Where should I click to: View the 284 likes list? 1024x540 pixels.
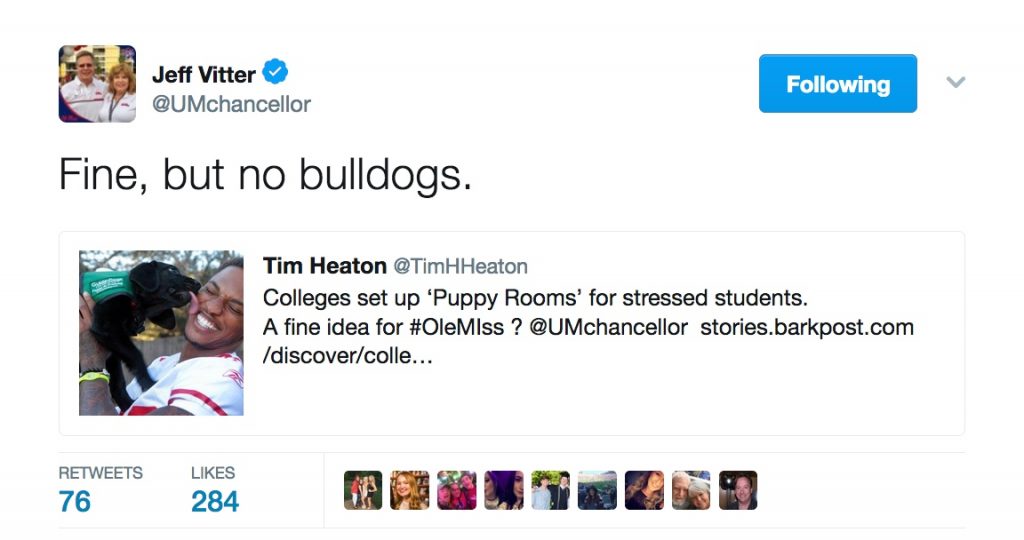click(215, 490)
